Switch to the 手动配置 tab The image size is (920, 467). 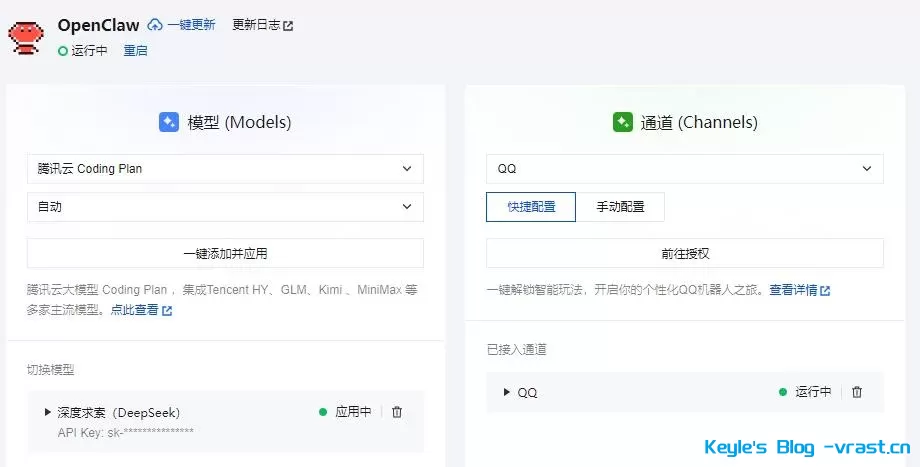pyautogui.click(x=620, y=207)
